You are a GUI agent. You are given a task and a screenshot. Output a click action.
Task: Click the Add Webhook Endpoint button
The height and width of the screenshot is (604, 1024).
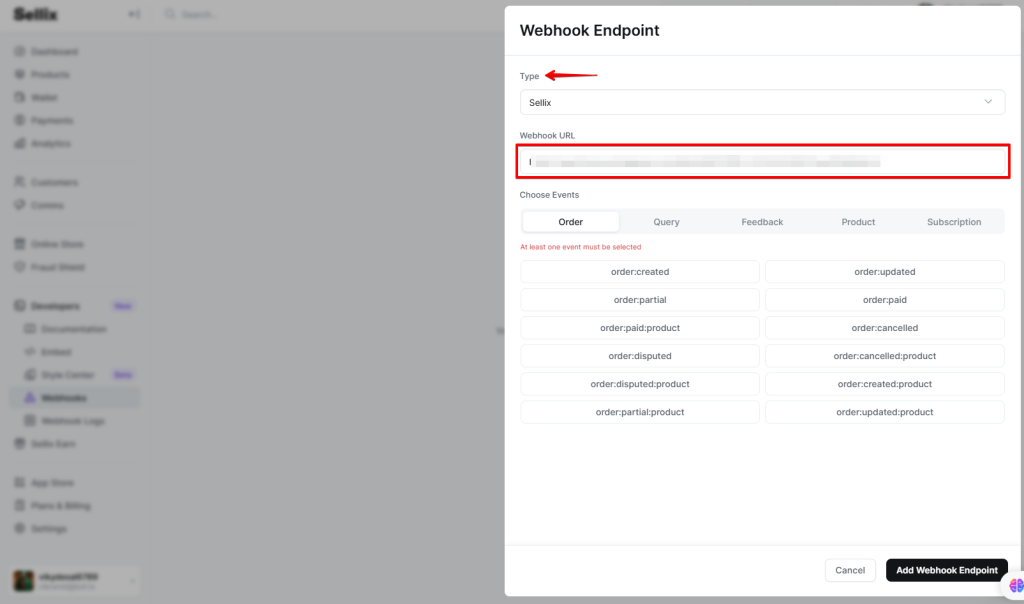[x=946, y=570]
